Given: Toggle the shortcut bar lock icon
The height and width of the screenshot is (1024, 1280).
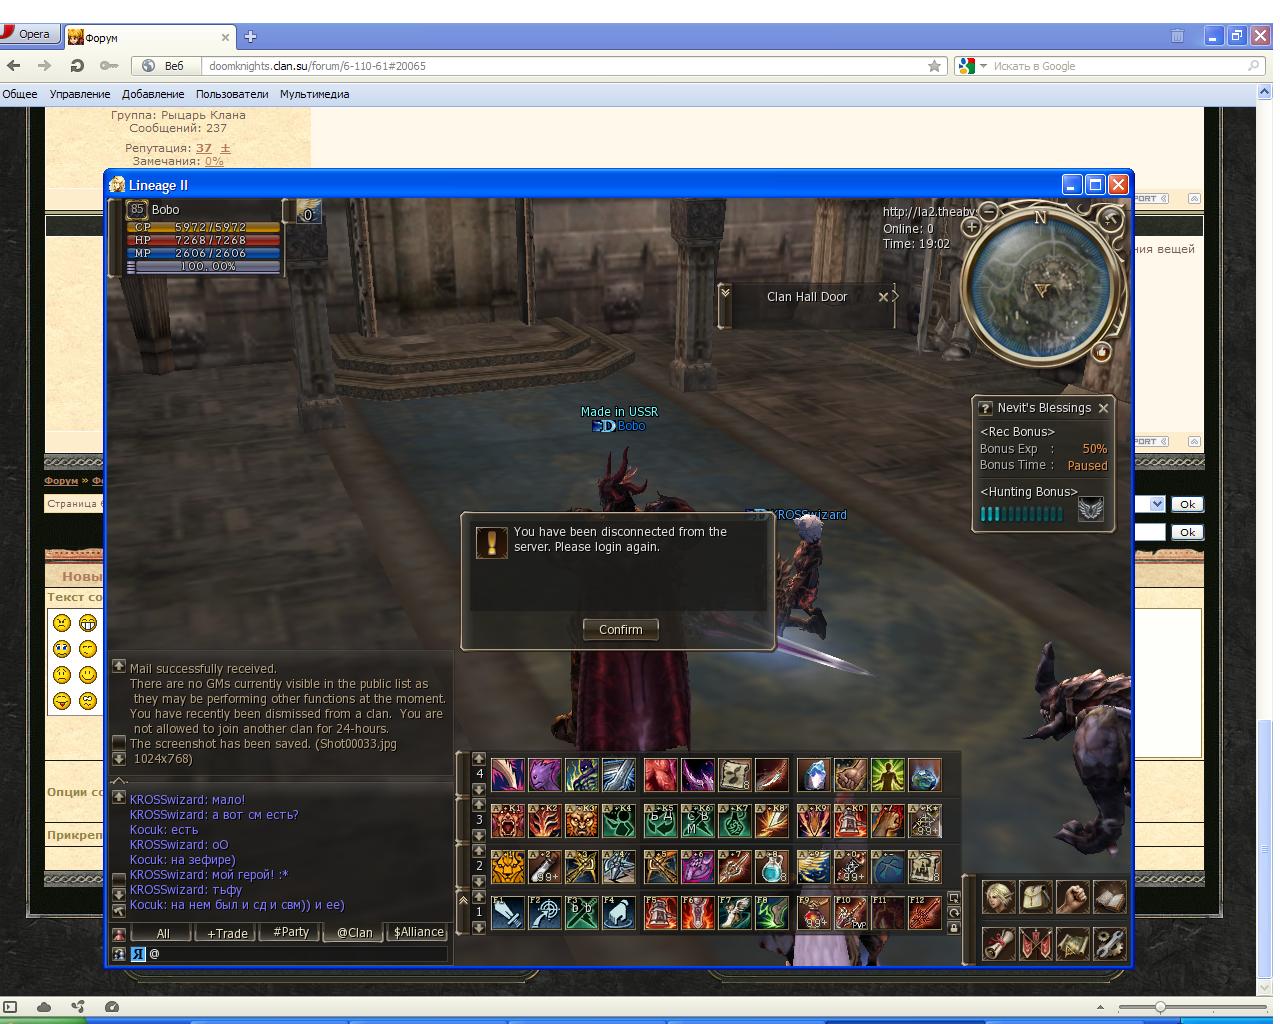Looking at the screenshot, I should coord(954,928).
